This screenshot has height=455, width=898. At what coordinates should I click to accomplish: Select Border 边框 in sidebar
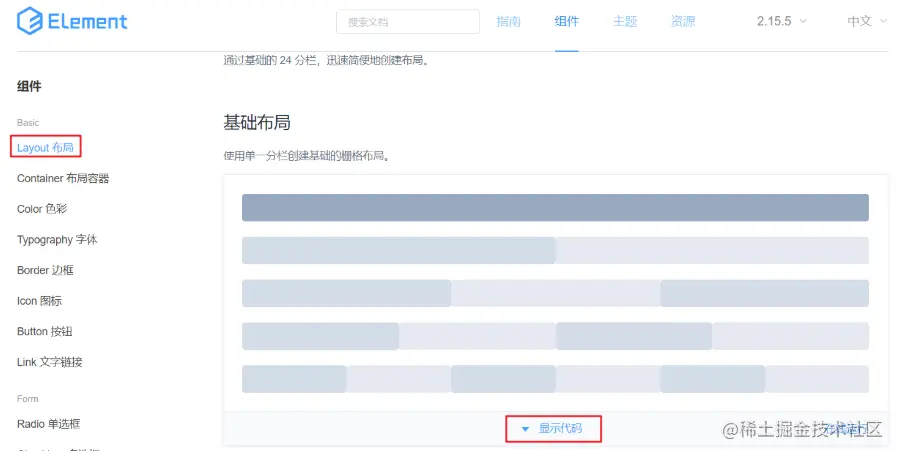coord(45,270)
